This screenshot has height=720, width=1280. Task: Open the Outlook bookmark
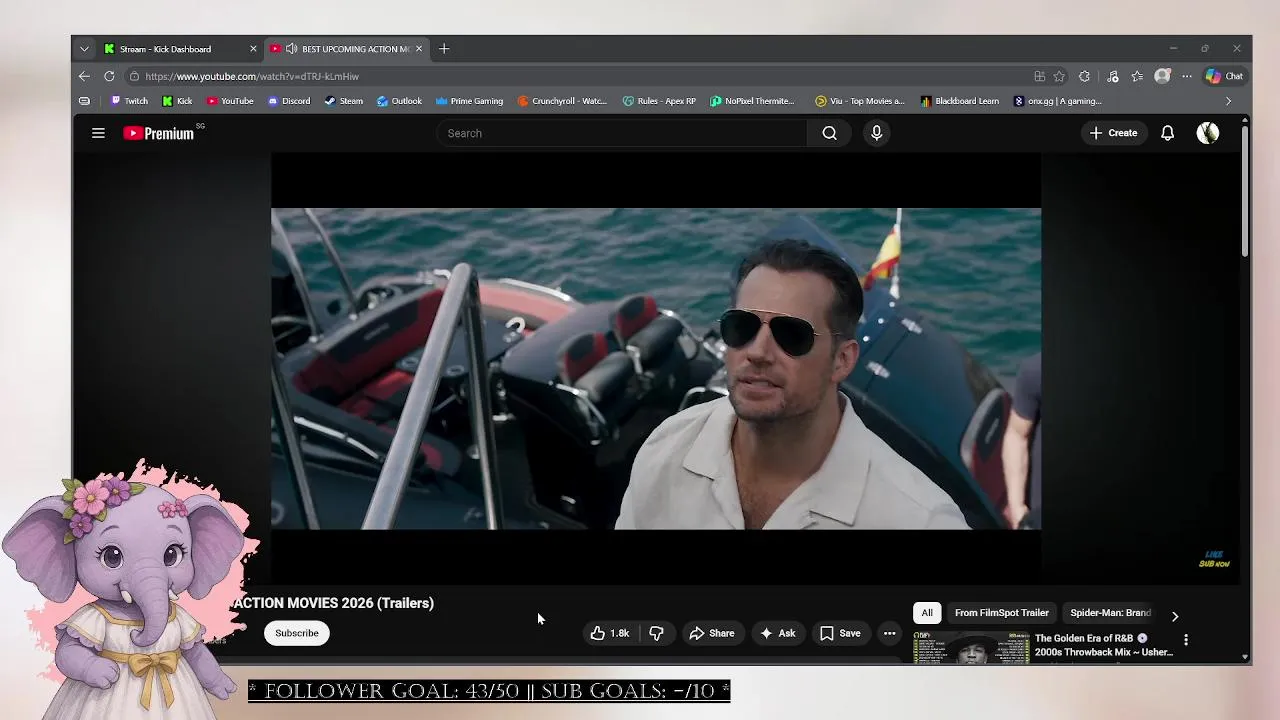(x=399, y=101)
